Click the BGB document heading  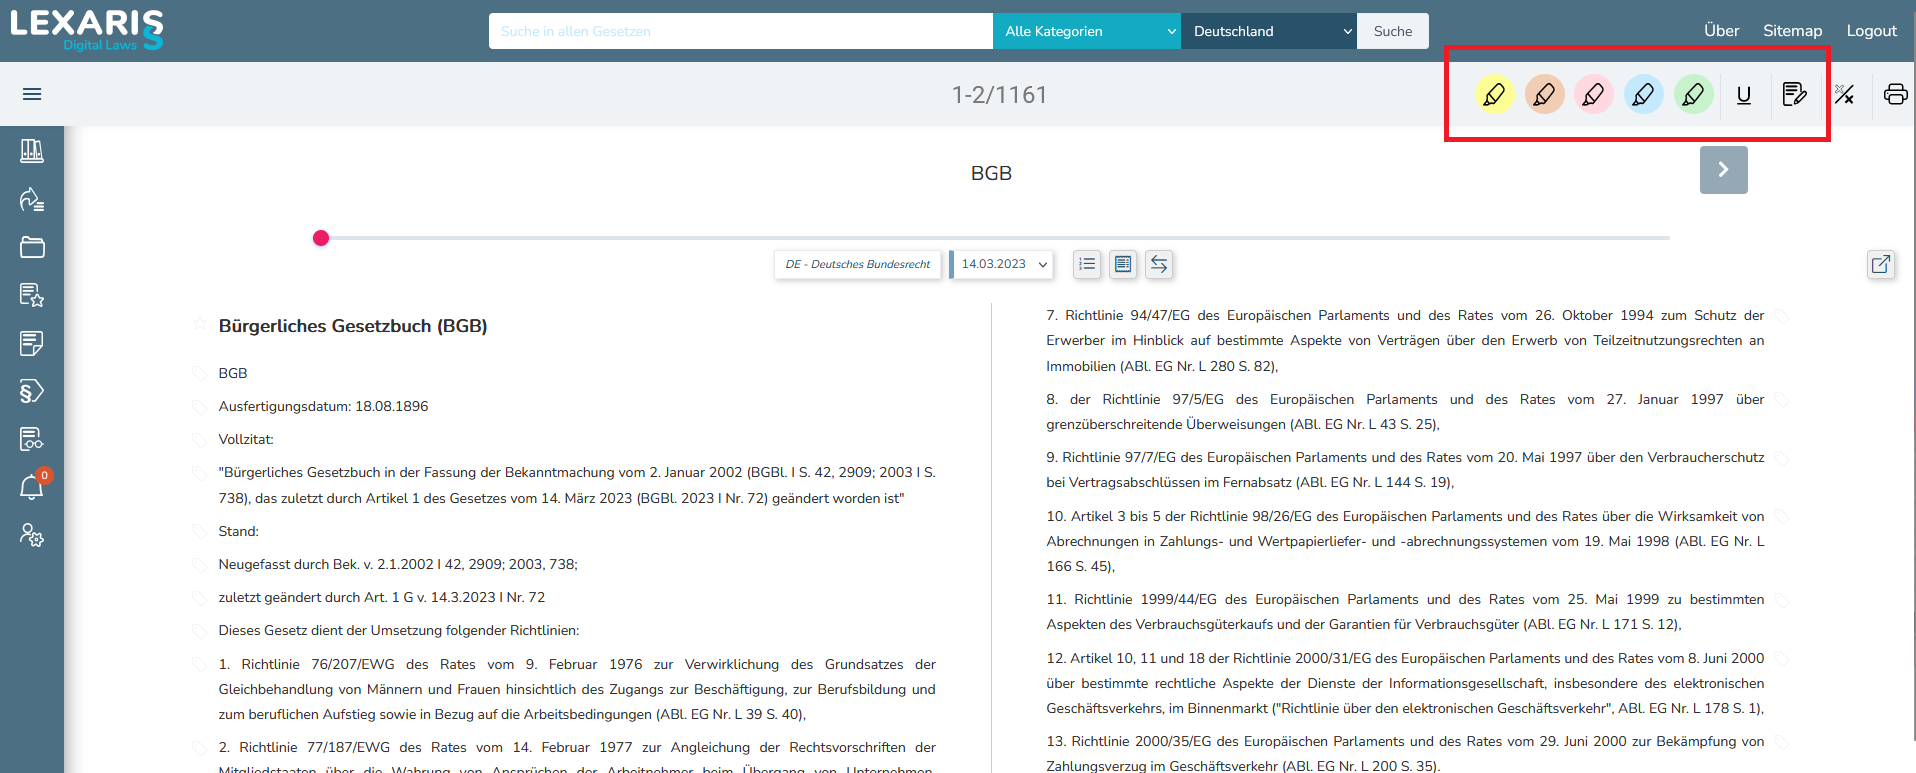[x=991, y=173]
